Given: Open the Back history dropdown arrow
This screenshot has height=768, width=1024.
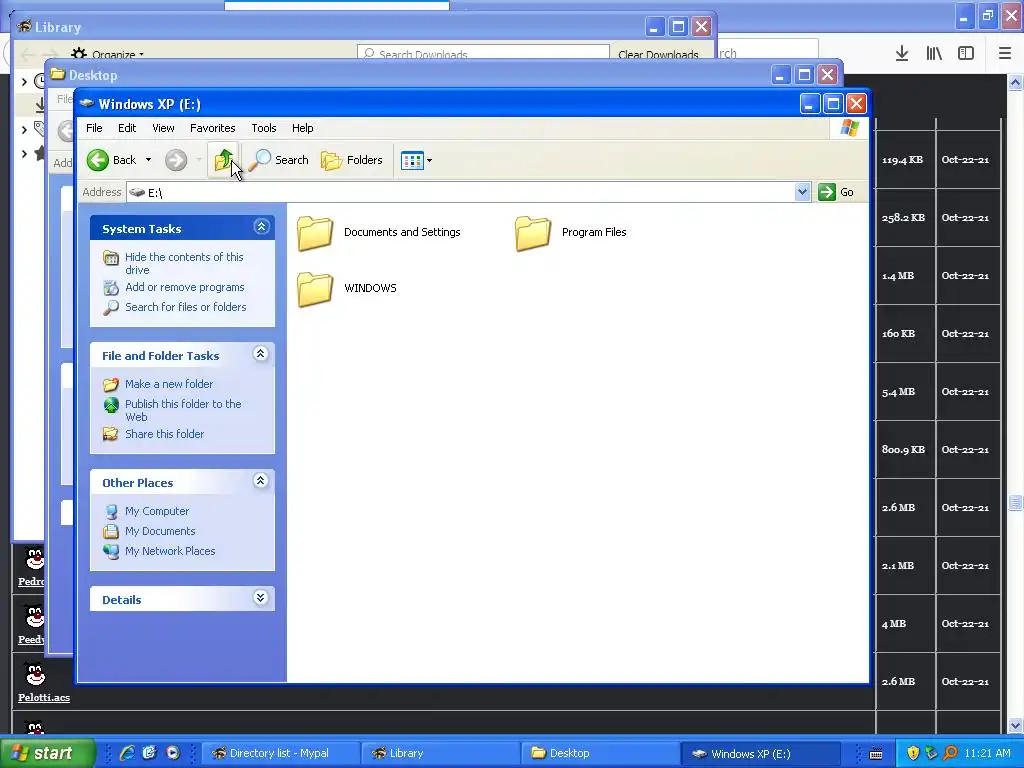Looking at the screenshot, I should [x=148, y=160].
